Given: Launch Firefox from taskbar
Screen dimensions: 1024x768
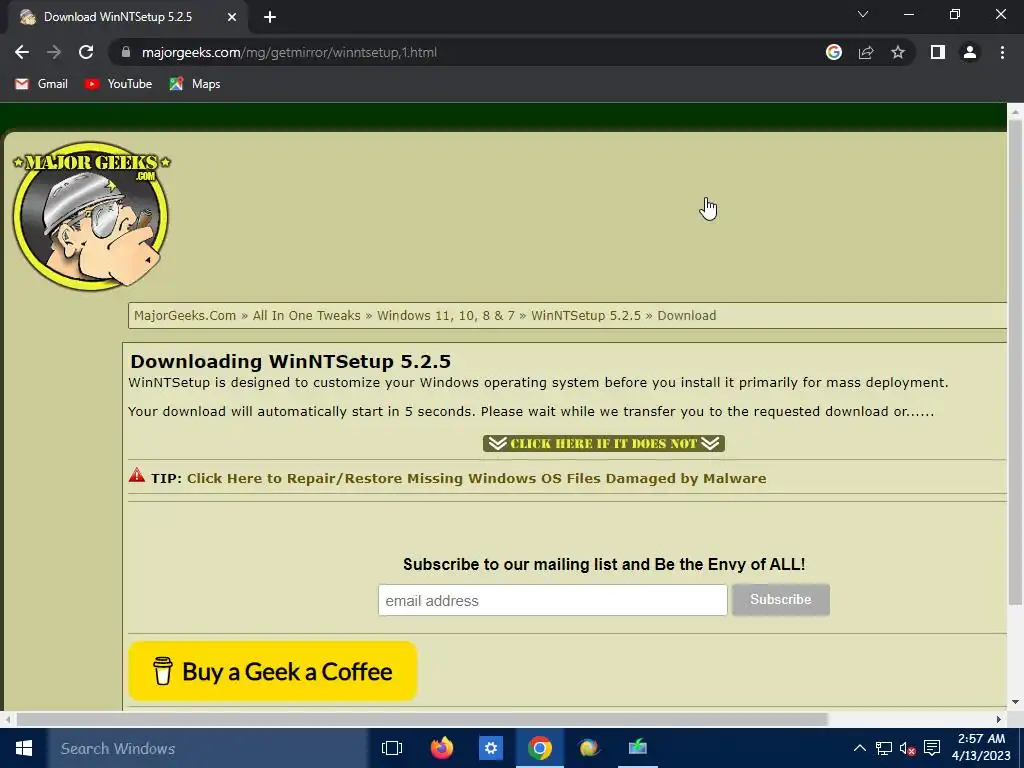Looking at the screenshot, I should coord(441,748).
